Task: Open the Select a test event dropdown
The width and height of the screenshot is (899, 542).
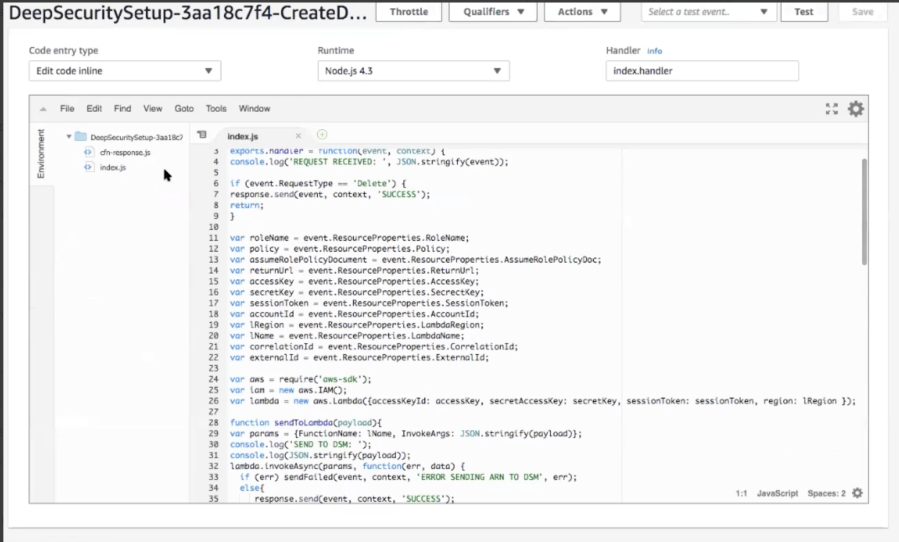Action: point(707,12)
